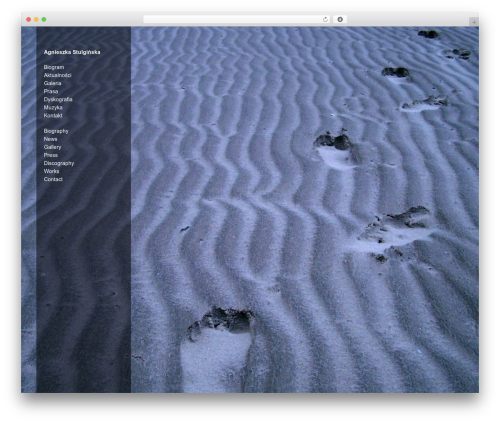The width and height of the screenshot is (500, 423).
Task: Go to the News page
Action: (50, 139)
